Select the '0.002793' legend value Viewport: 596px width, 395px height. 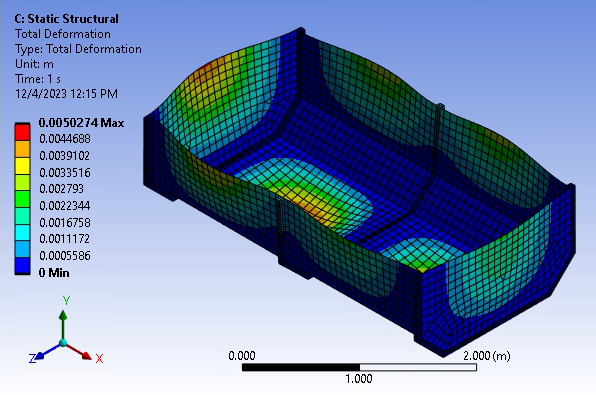pyautogui.click(x=62, y=189)
